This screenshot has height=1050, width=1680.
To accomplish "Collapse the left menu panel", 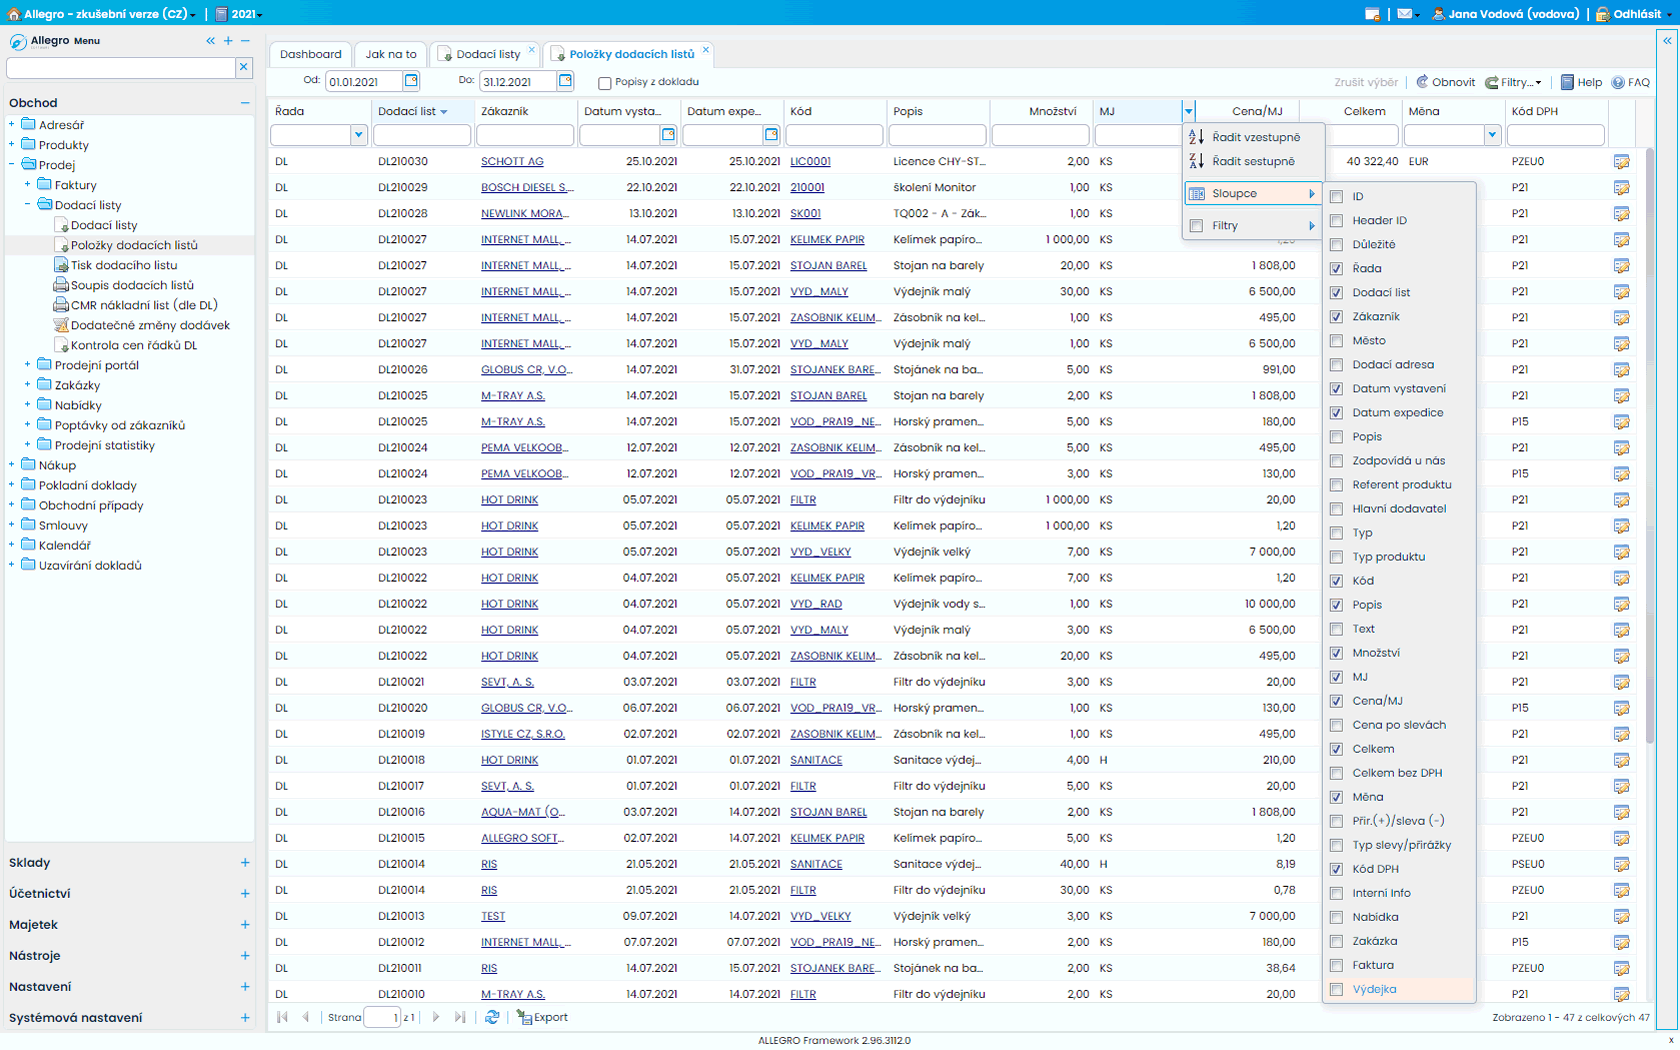I will (x=210, y=41).
